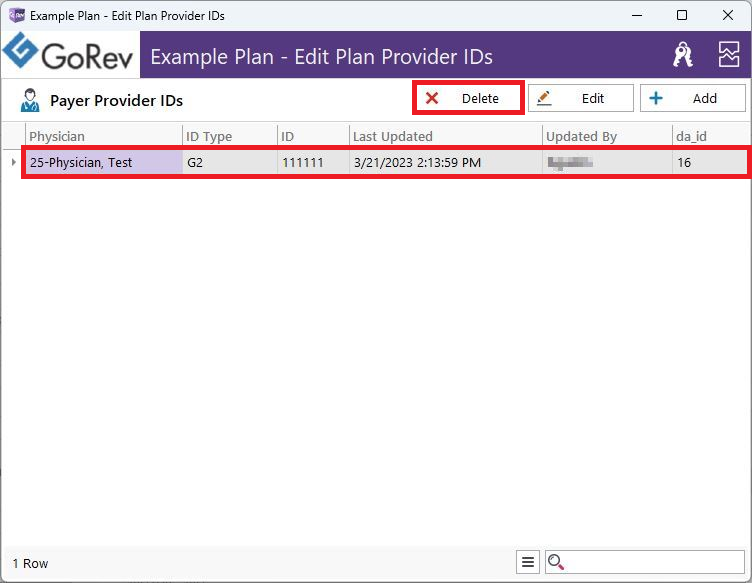This screenshot has height=583, width=752.
Task: Click the app icon in title bar
Action: (x=17, y=15)
